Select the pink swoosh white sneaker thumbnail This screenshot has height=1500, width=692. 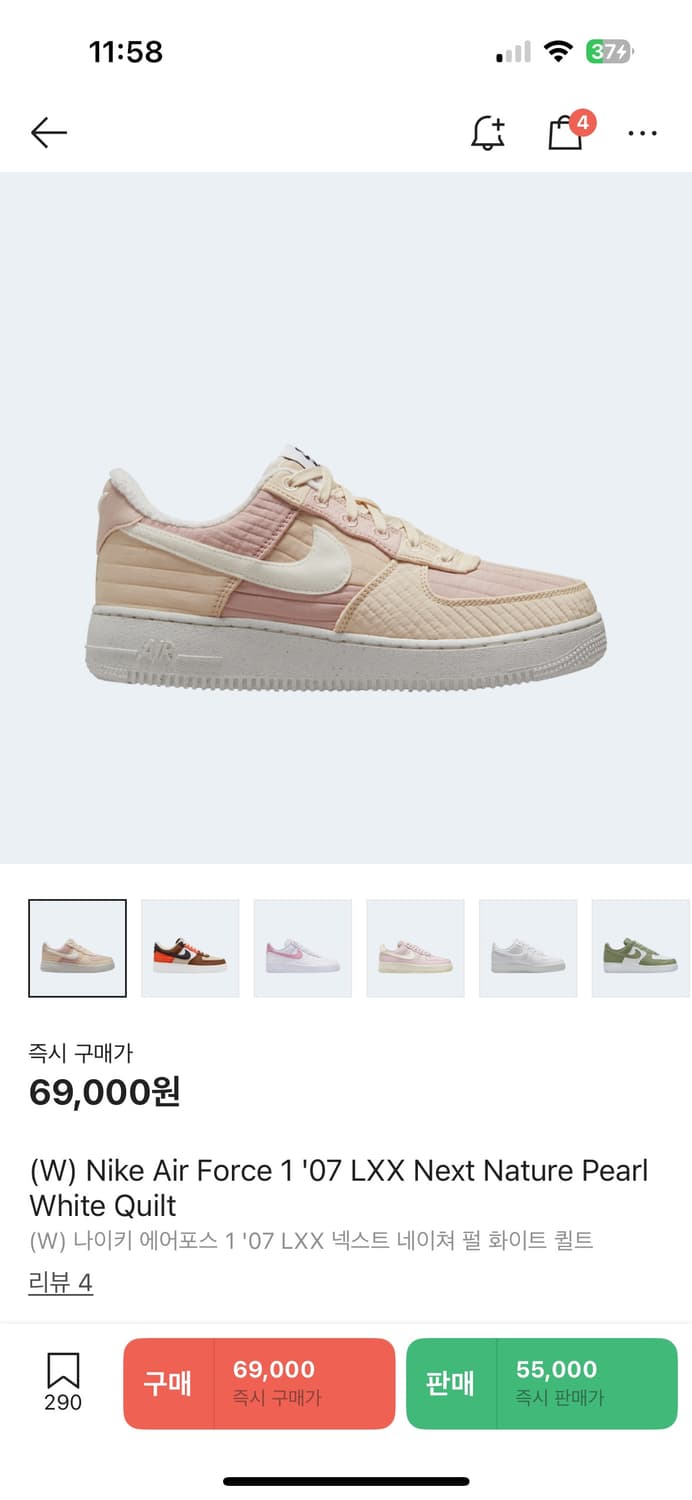click(x=303, y=948)
